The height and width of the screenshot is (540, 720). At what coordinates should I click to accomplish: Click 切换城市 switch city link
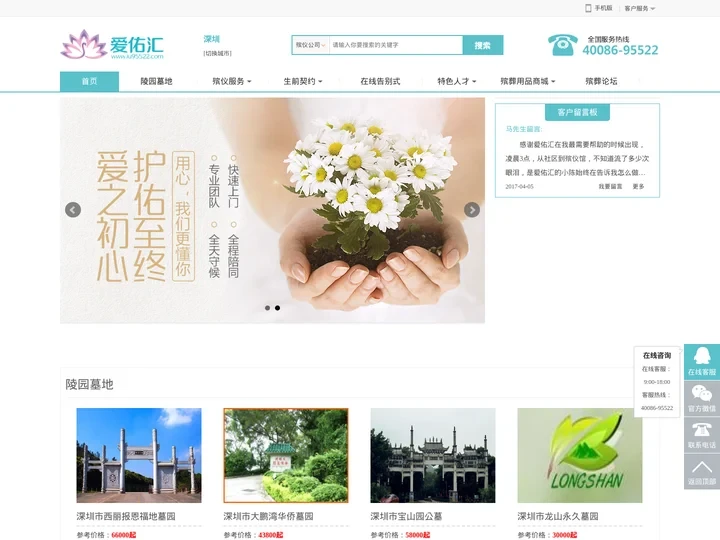218,53
